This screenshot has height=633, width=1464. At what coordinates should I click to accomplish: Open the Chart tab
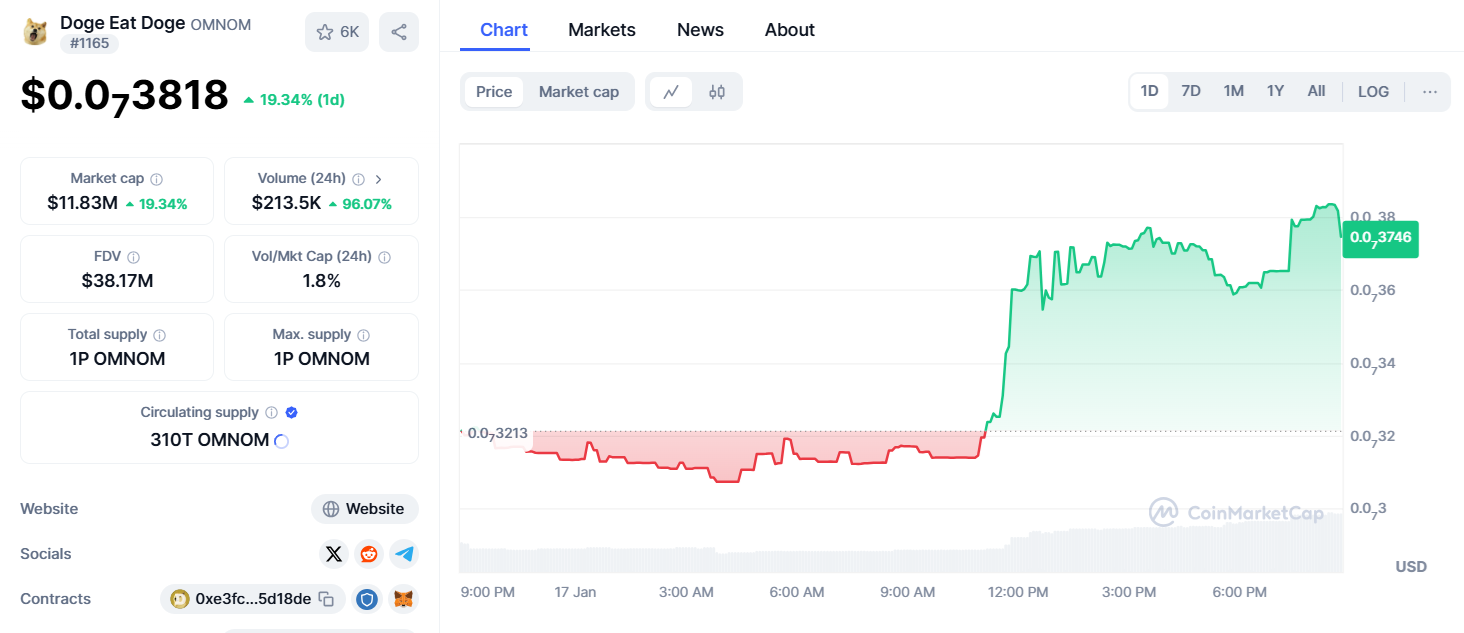pos(504,30)
